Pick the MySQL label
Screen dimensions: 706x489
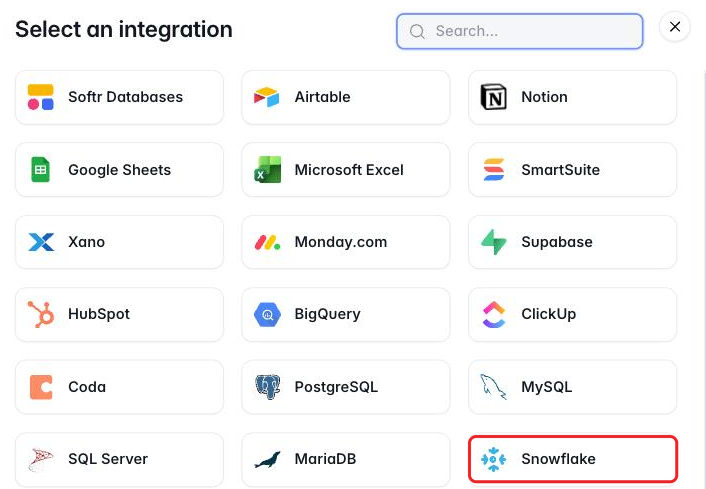point(547,387)
